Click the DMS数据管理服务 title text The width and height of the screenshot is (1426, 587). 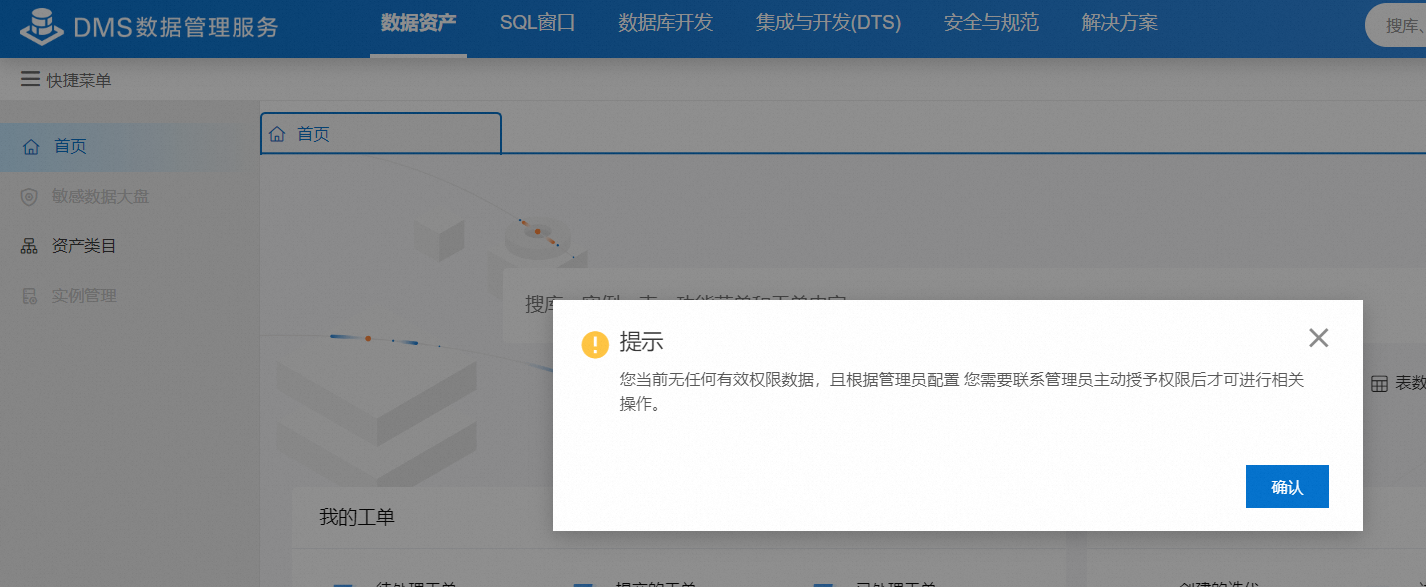[176, 27]
